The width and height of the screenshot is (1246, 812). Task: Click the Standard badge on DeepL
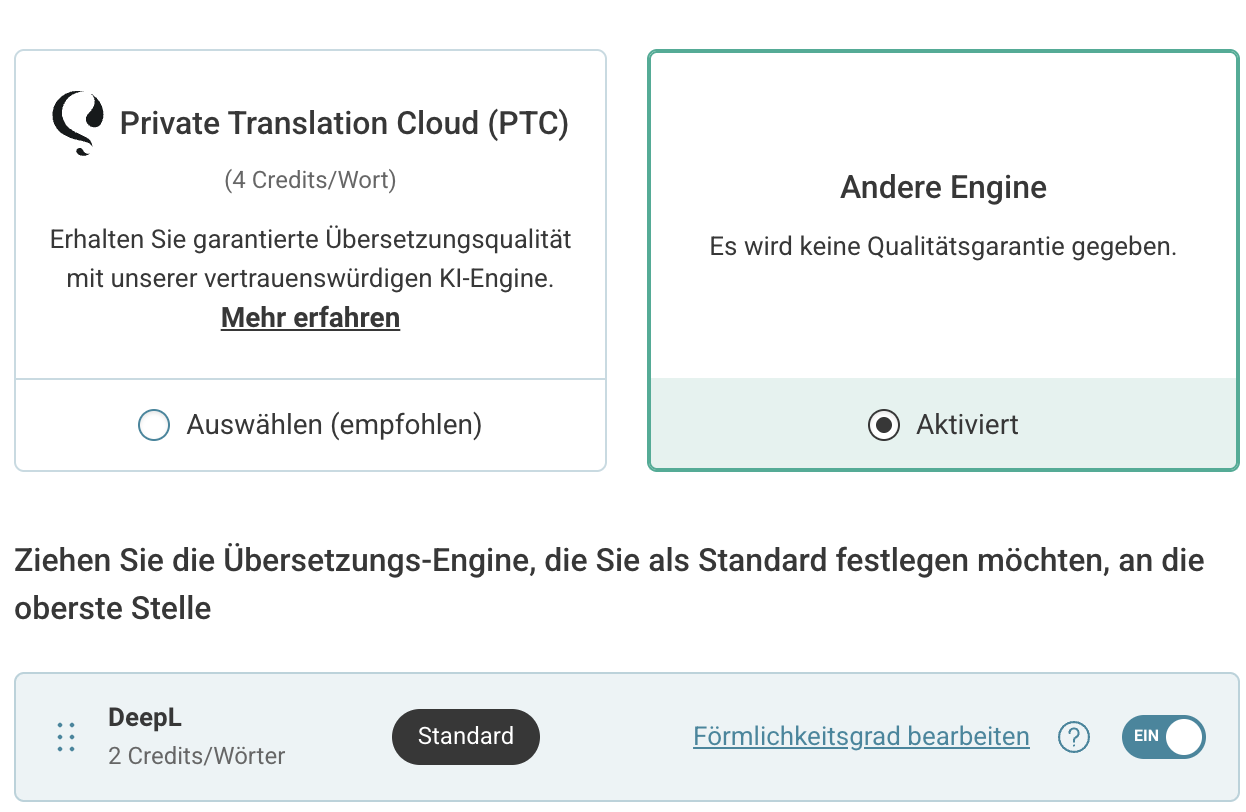465,737
